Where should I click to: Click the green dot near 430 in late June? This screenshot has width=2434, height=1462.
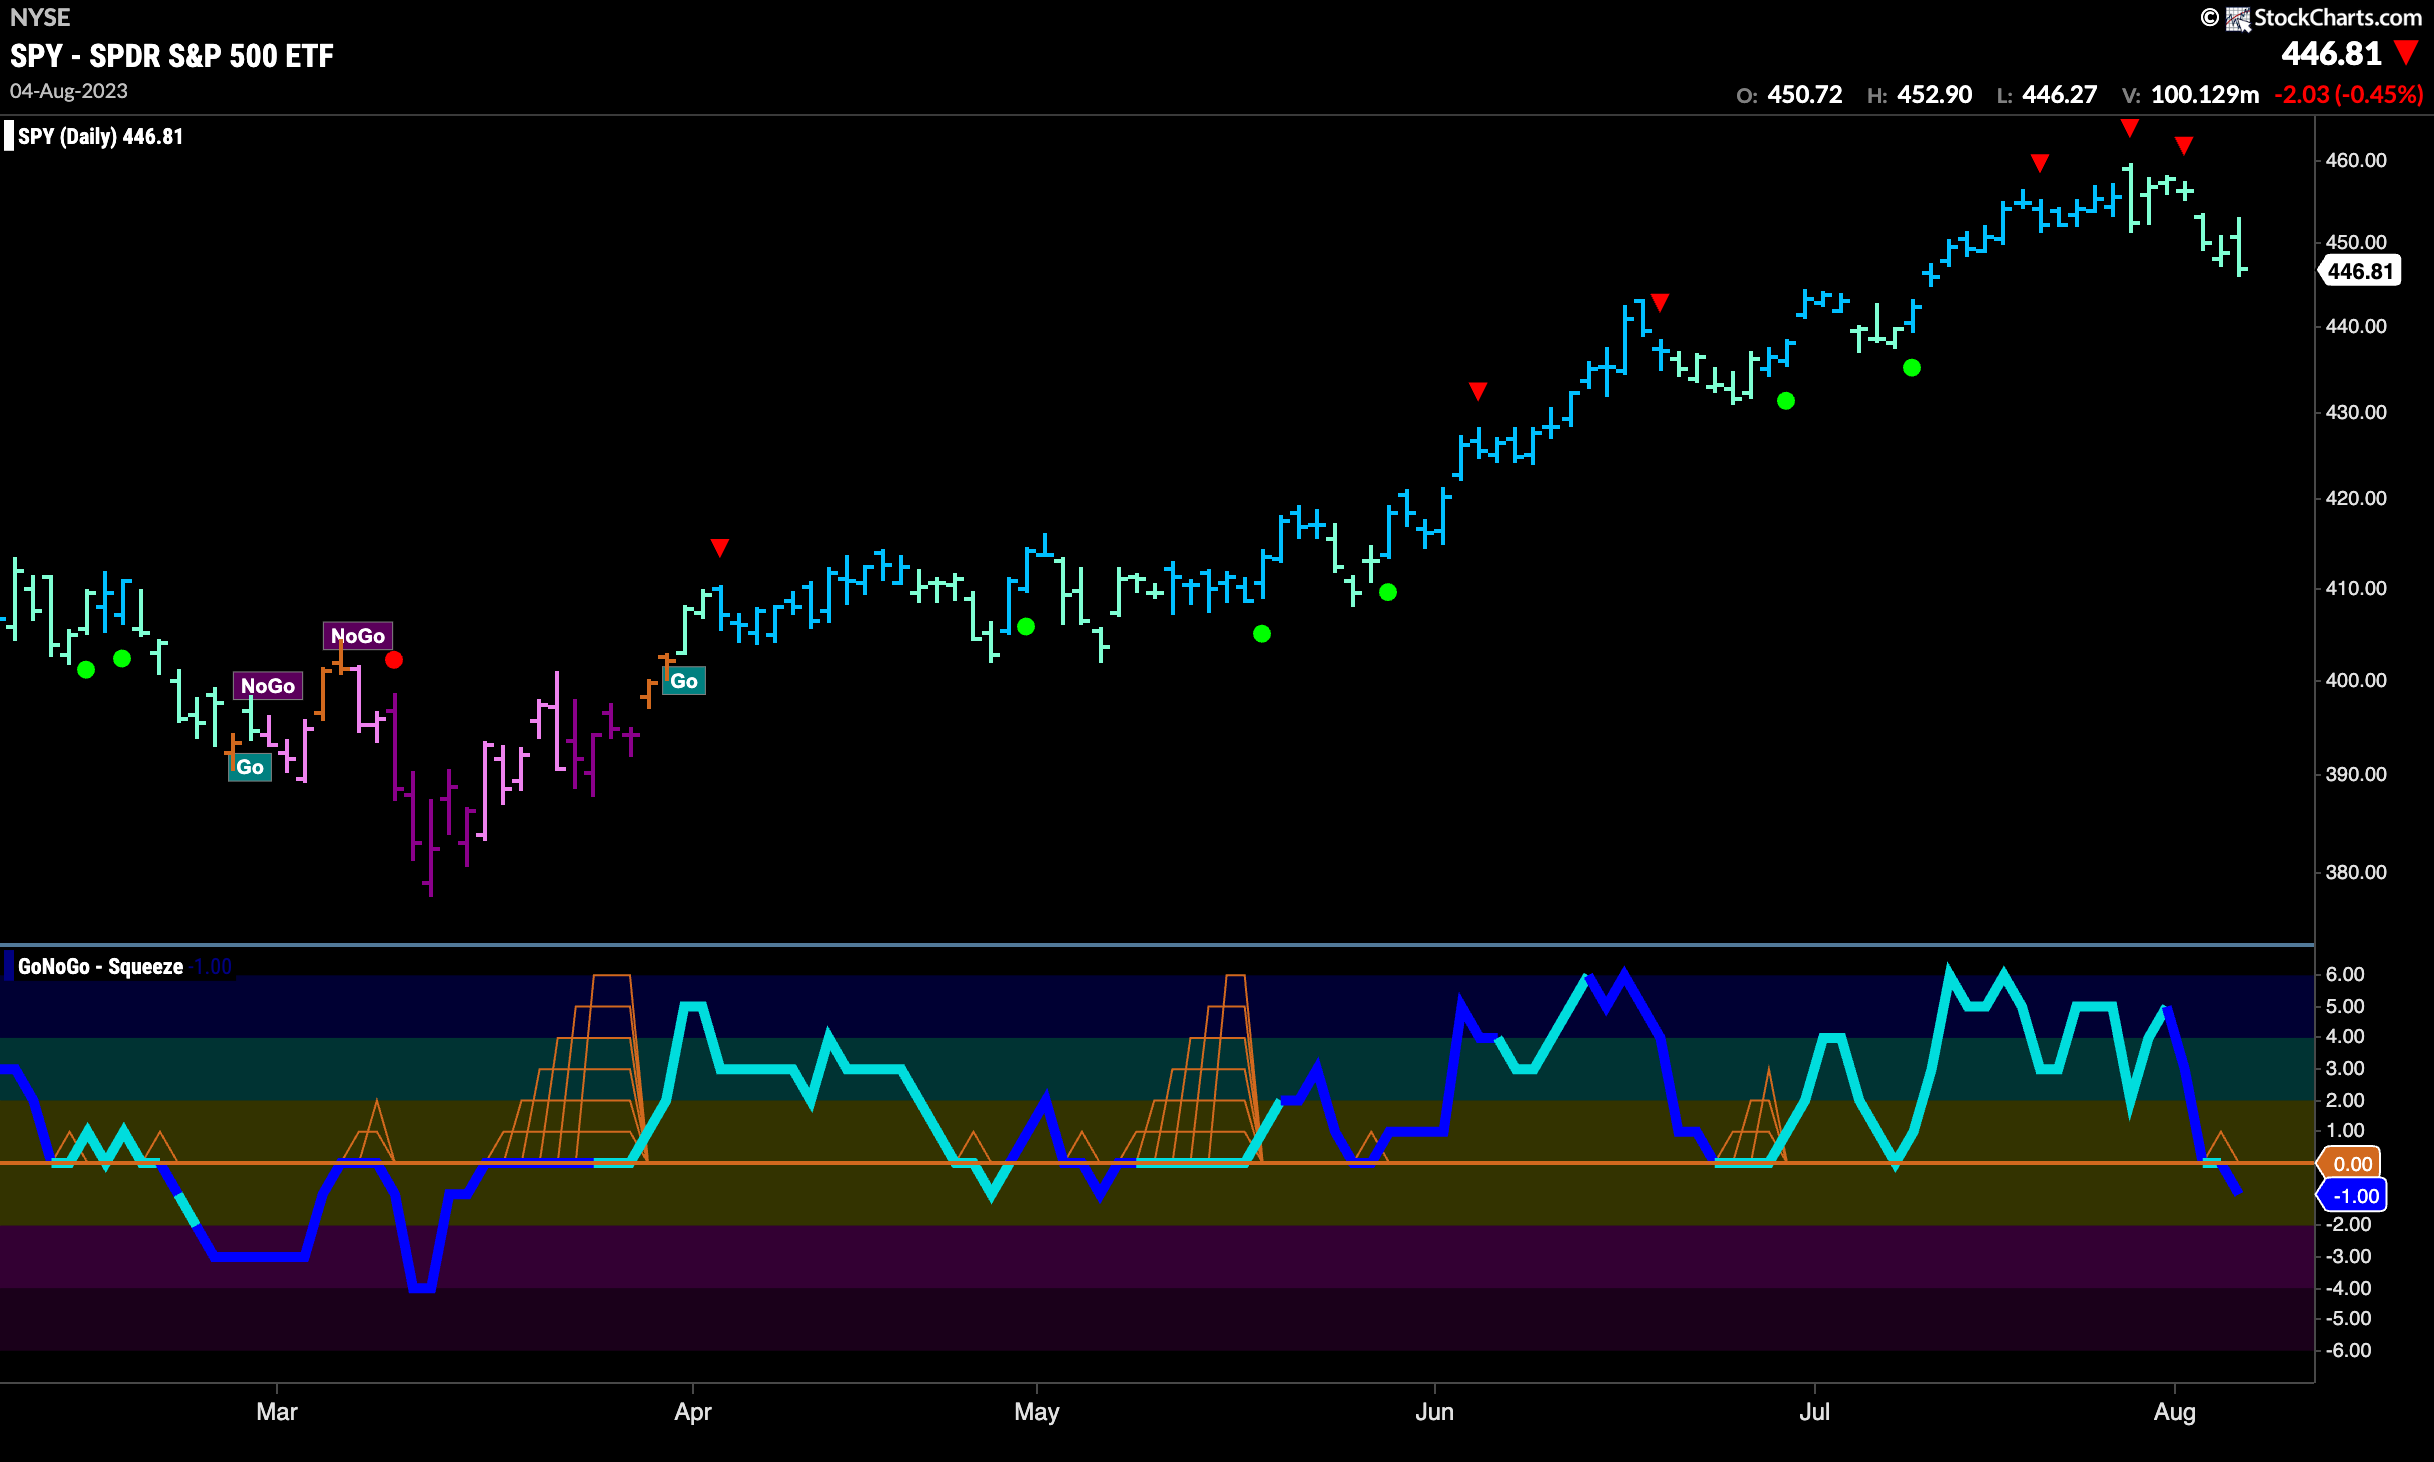(1786, 401)
